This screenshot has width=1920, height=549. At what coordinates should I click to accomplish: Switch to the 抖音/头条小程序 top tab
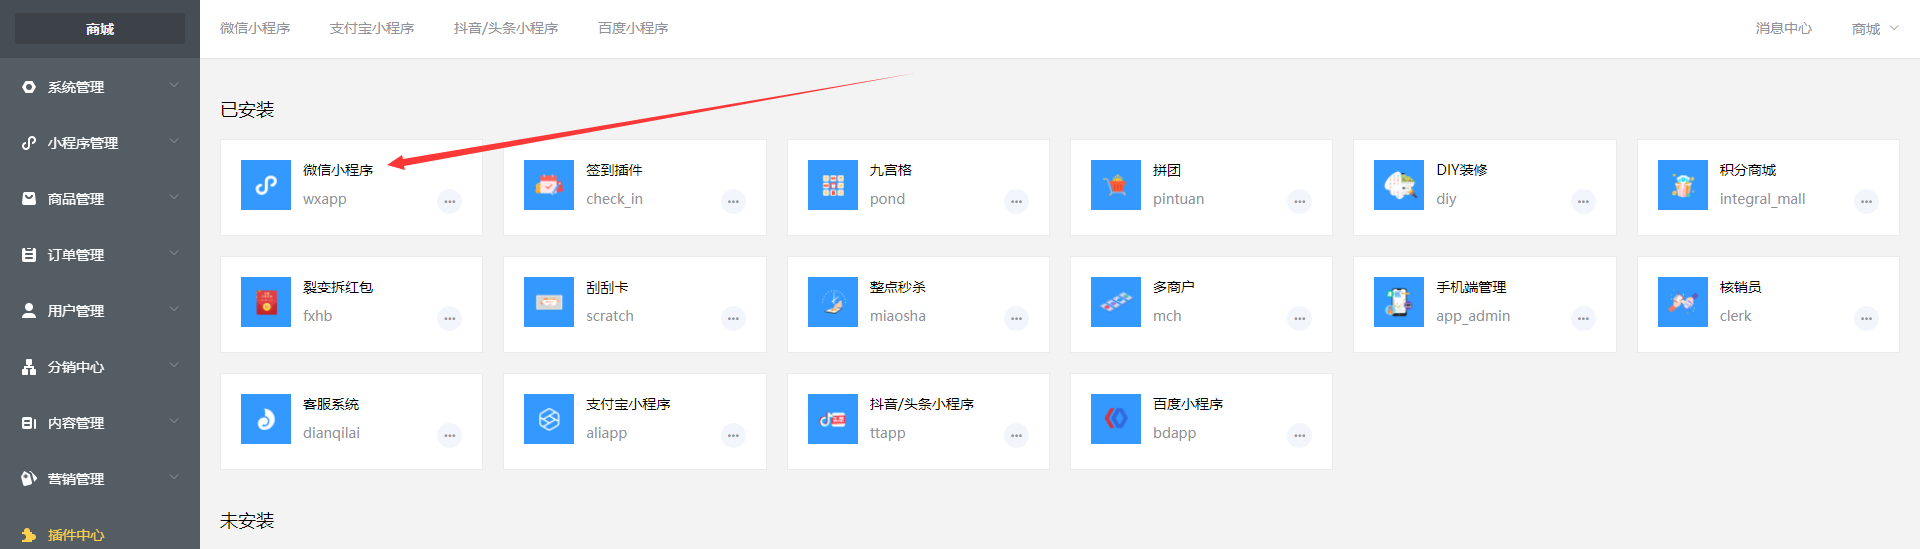pos(506,28)
